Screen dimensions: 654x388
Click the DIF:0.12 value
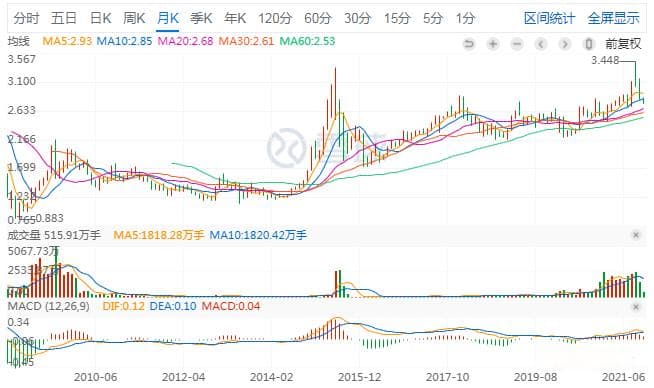click(123, 307)
